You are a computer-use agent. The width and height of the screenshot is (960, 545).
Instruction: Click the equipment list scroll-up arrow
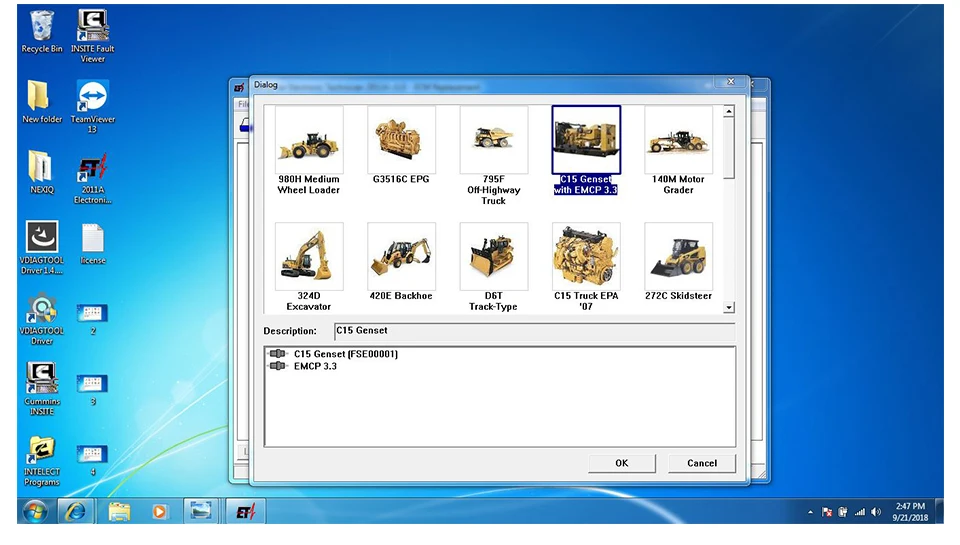click(729, 111)
